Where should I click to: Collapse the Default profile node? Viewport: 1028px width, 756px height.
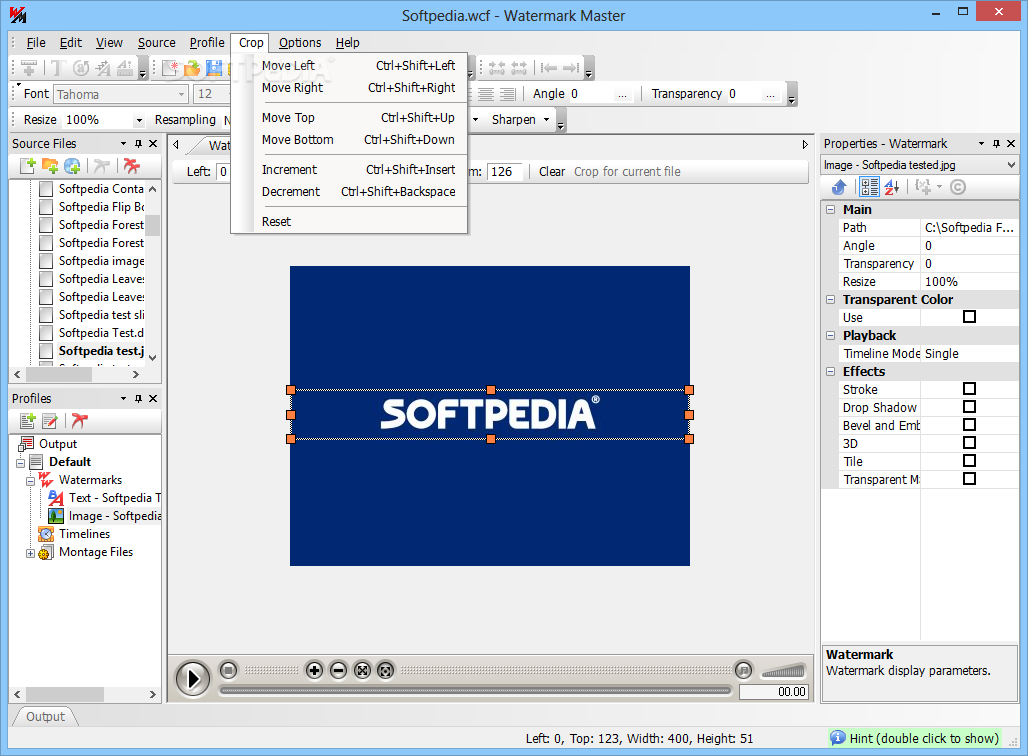[x=20, y=463]
